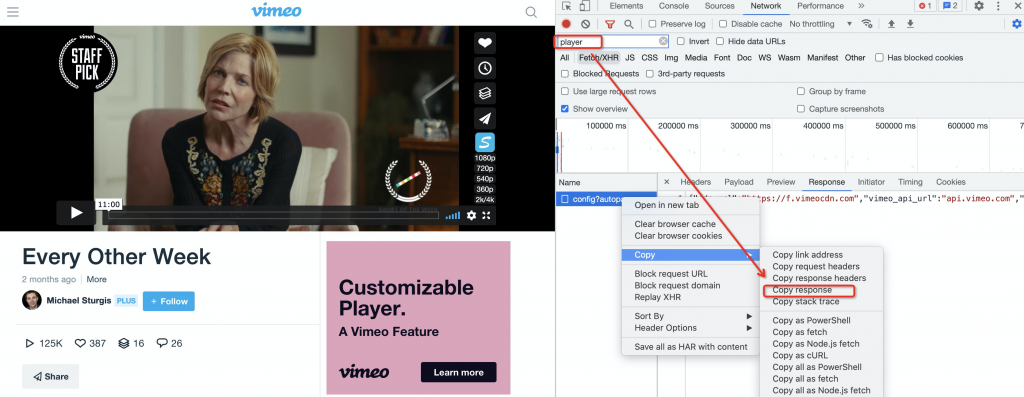Open the DevTools settings gear
This screenshot has height=397, width=1024.
[979, 6]
